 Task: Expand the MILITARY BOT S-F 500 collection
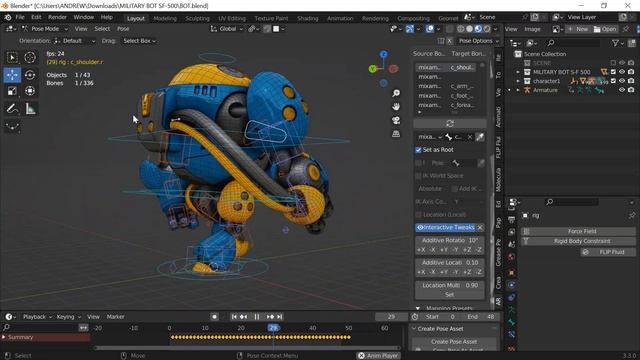pos(518,72)
